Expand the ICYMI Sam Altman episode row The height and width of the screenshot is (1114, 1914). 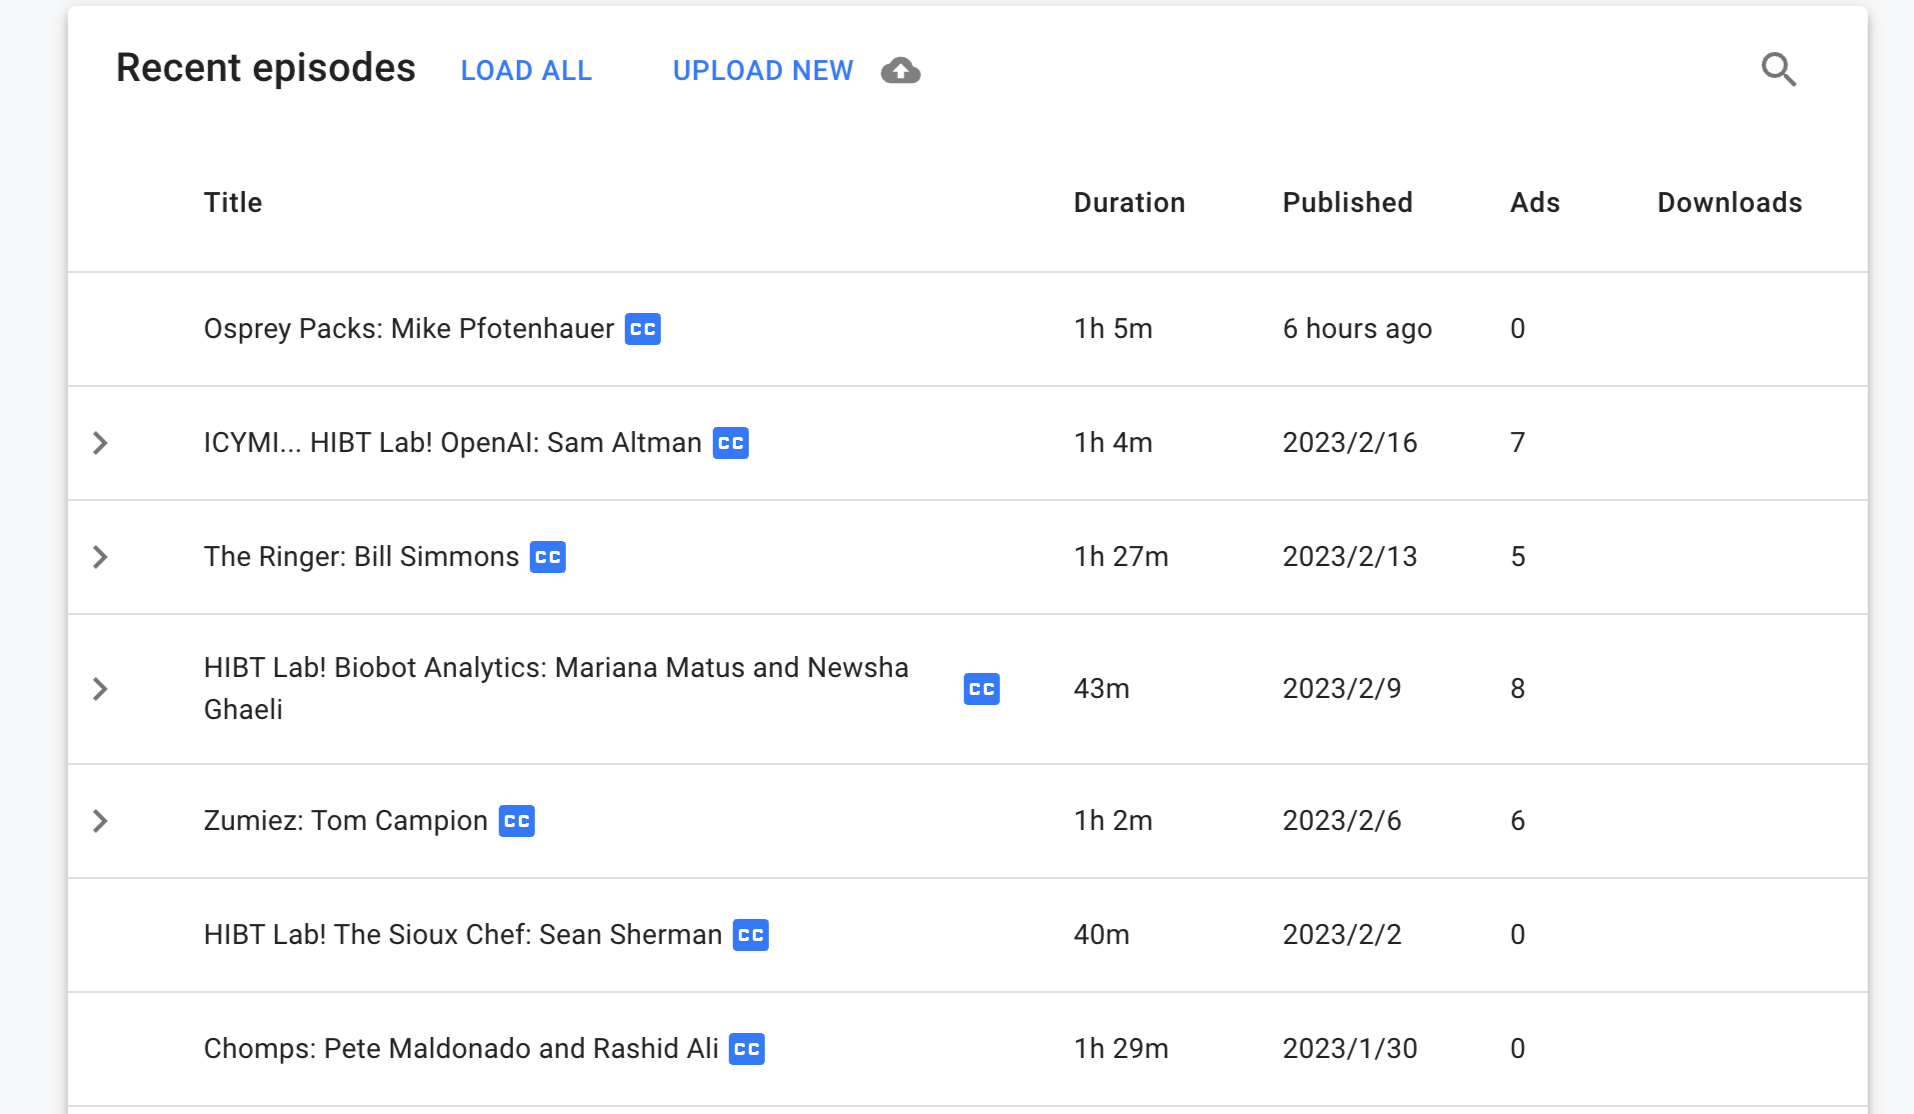(100, 443)
